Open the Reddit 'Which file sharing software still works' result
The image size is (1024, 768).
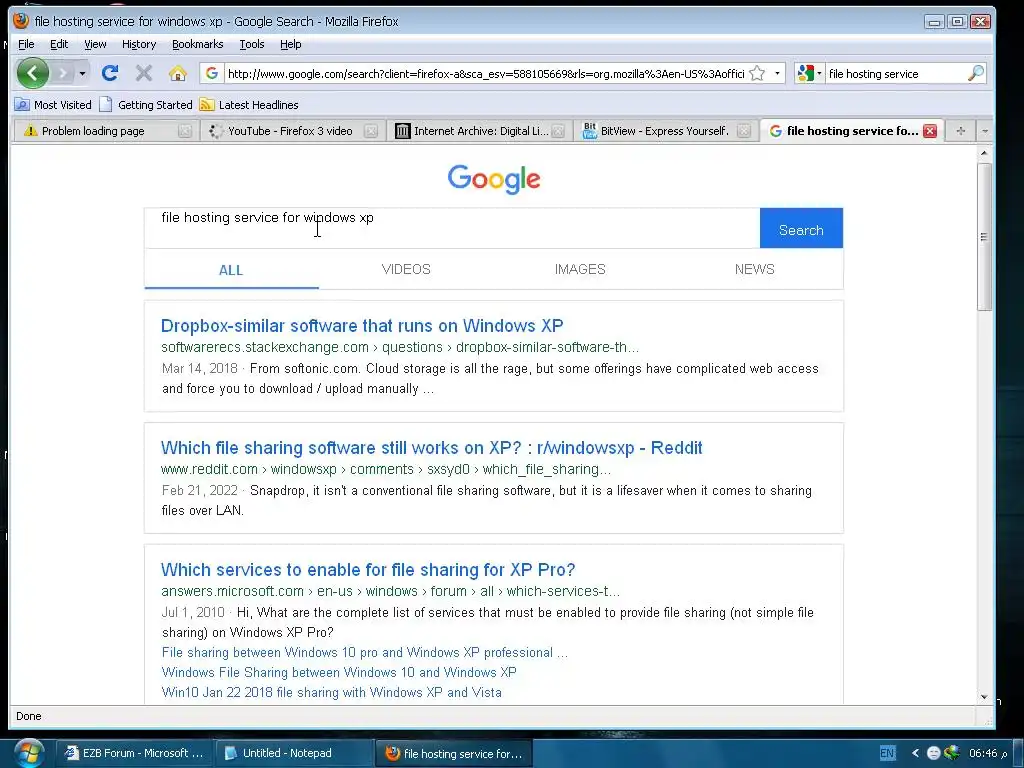point(432,447)
